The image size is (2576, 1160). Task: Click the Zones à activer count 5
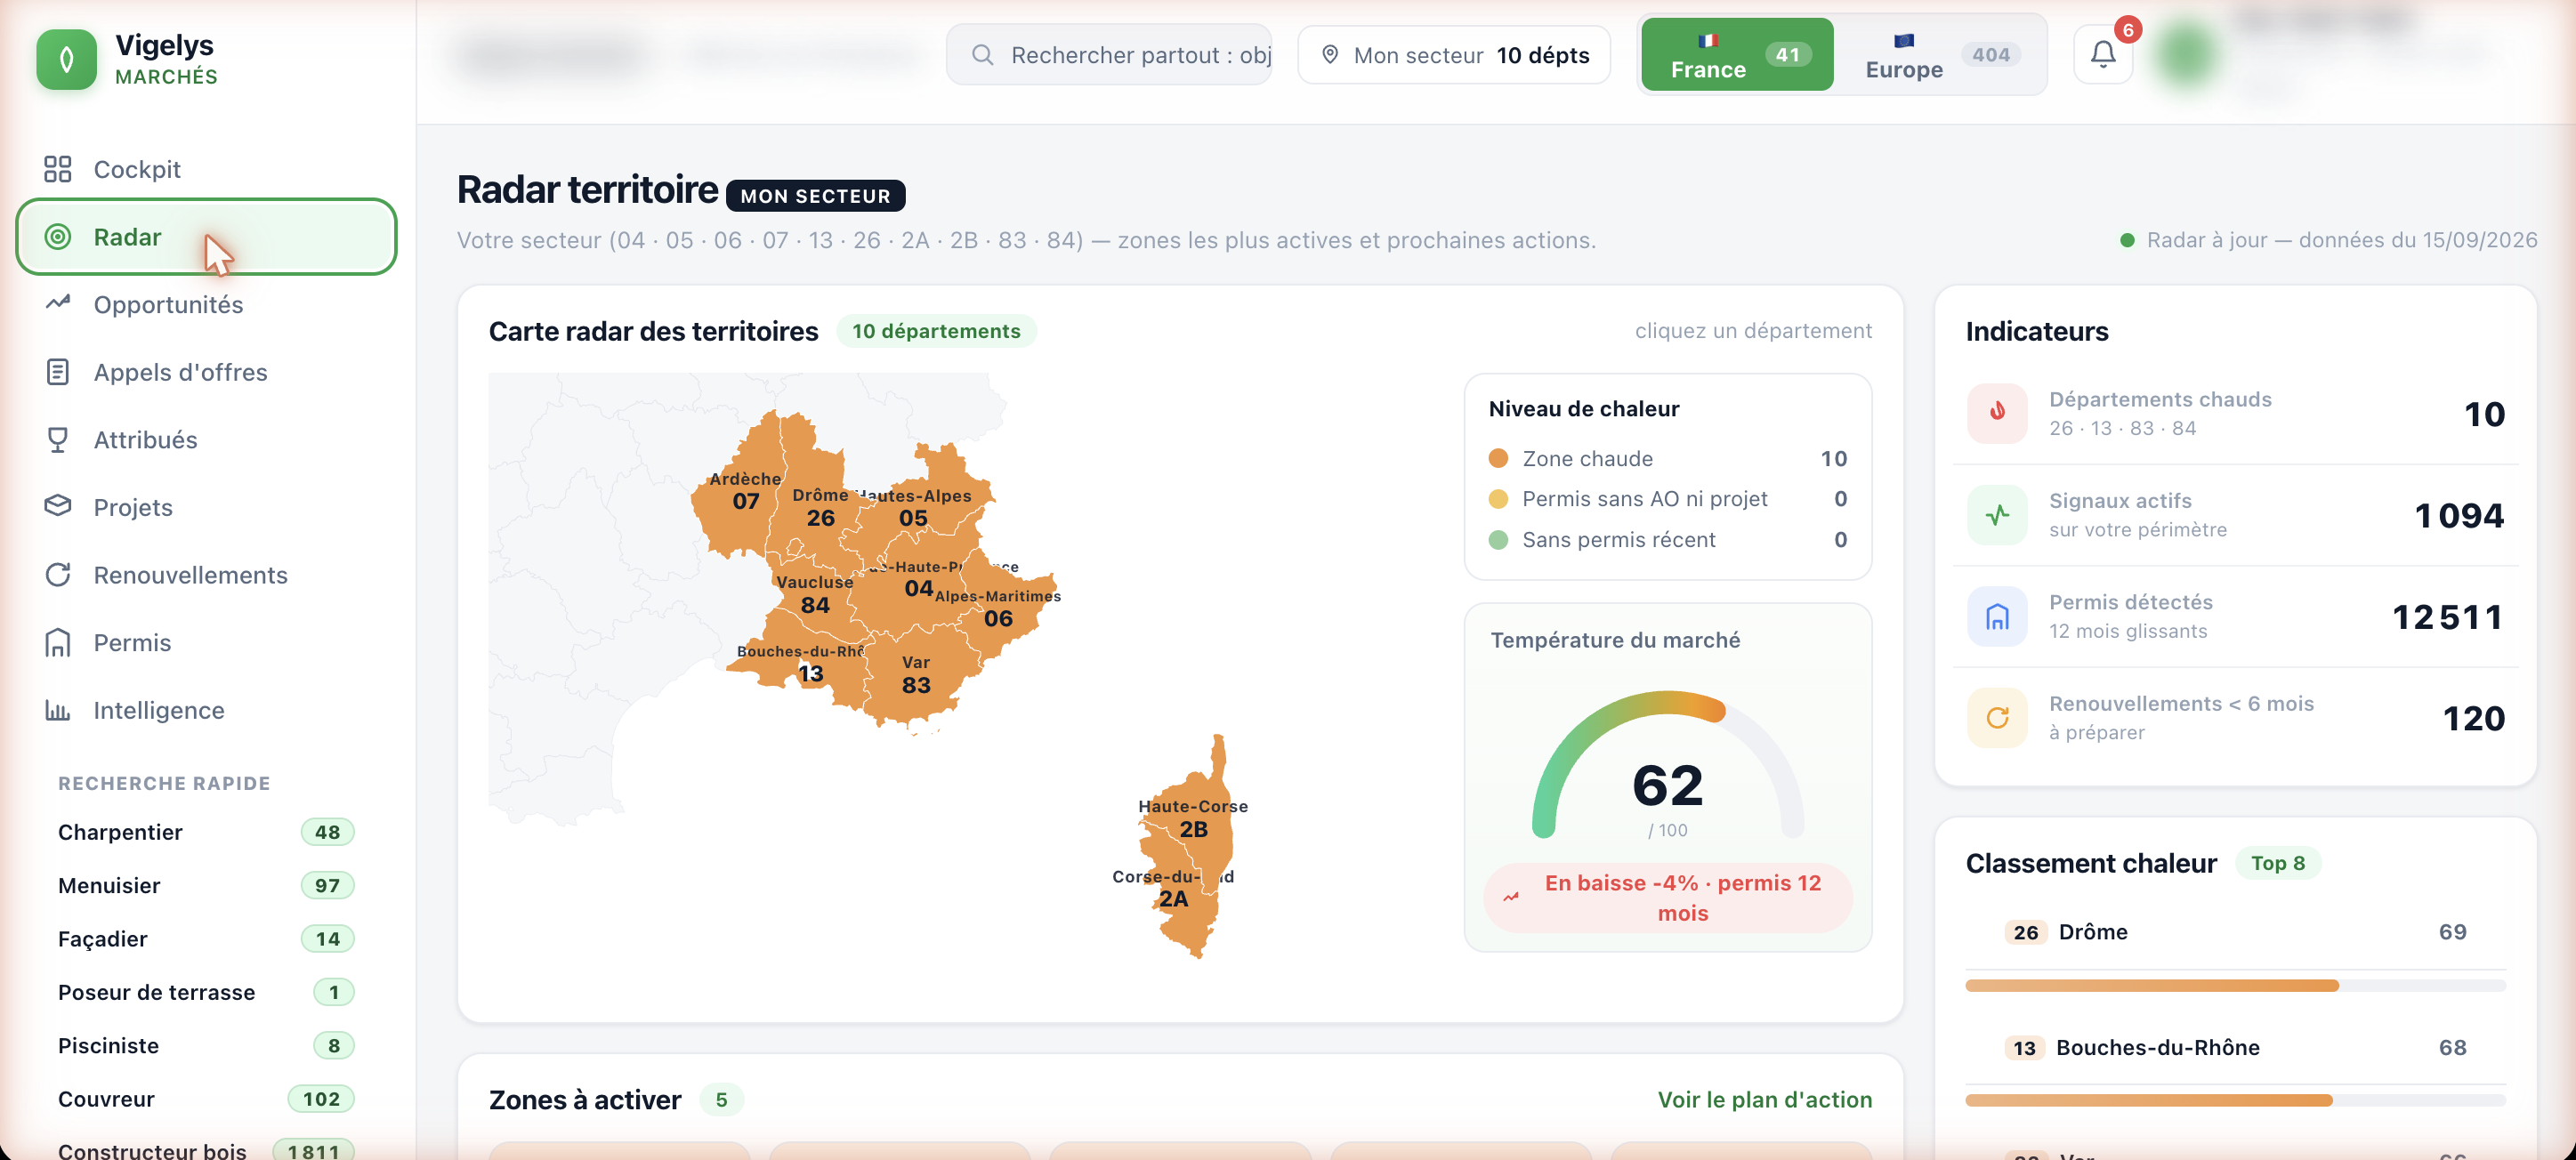(x=721, y=1099)
